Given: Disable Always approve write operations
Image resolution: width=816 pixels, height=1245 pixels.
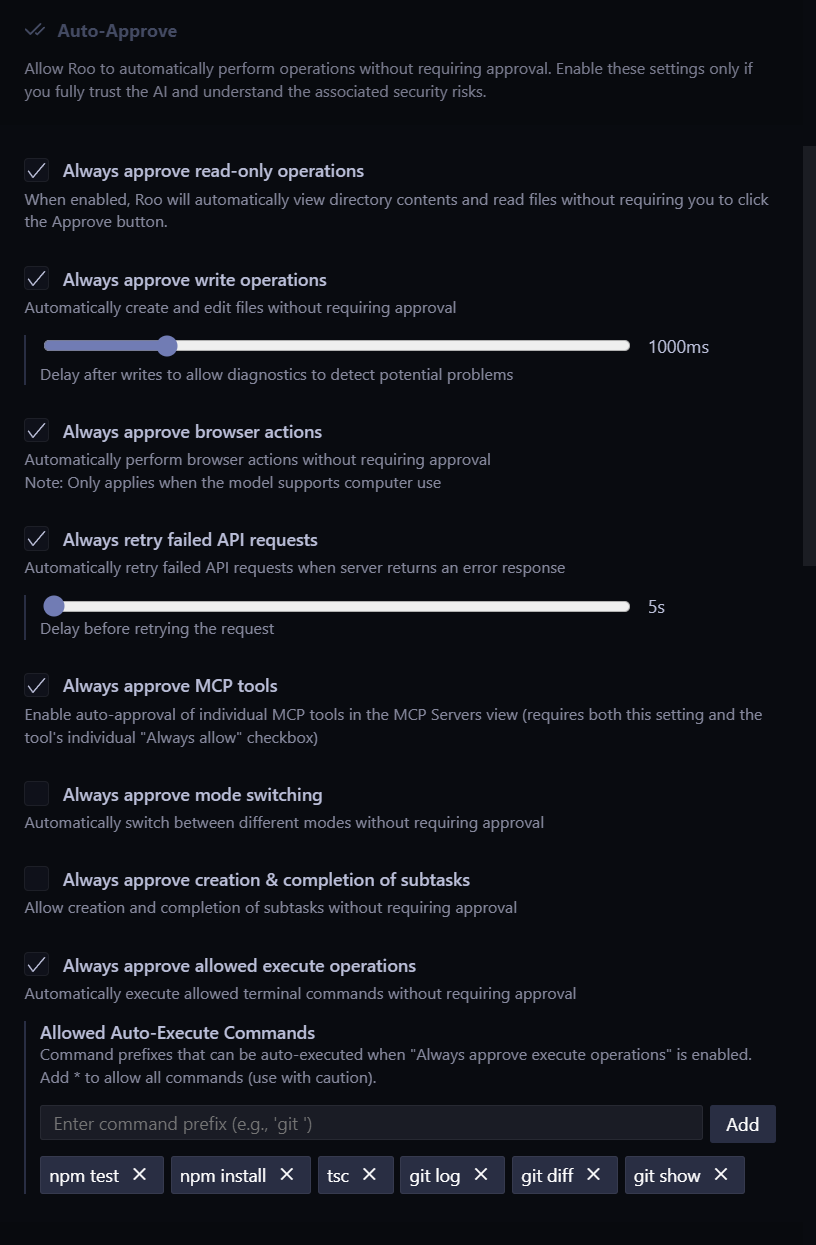Looking at the screenshot, I should point(37,279).
